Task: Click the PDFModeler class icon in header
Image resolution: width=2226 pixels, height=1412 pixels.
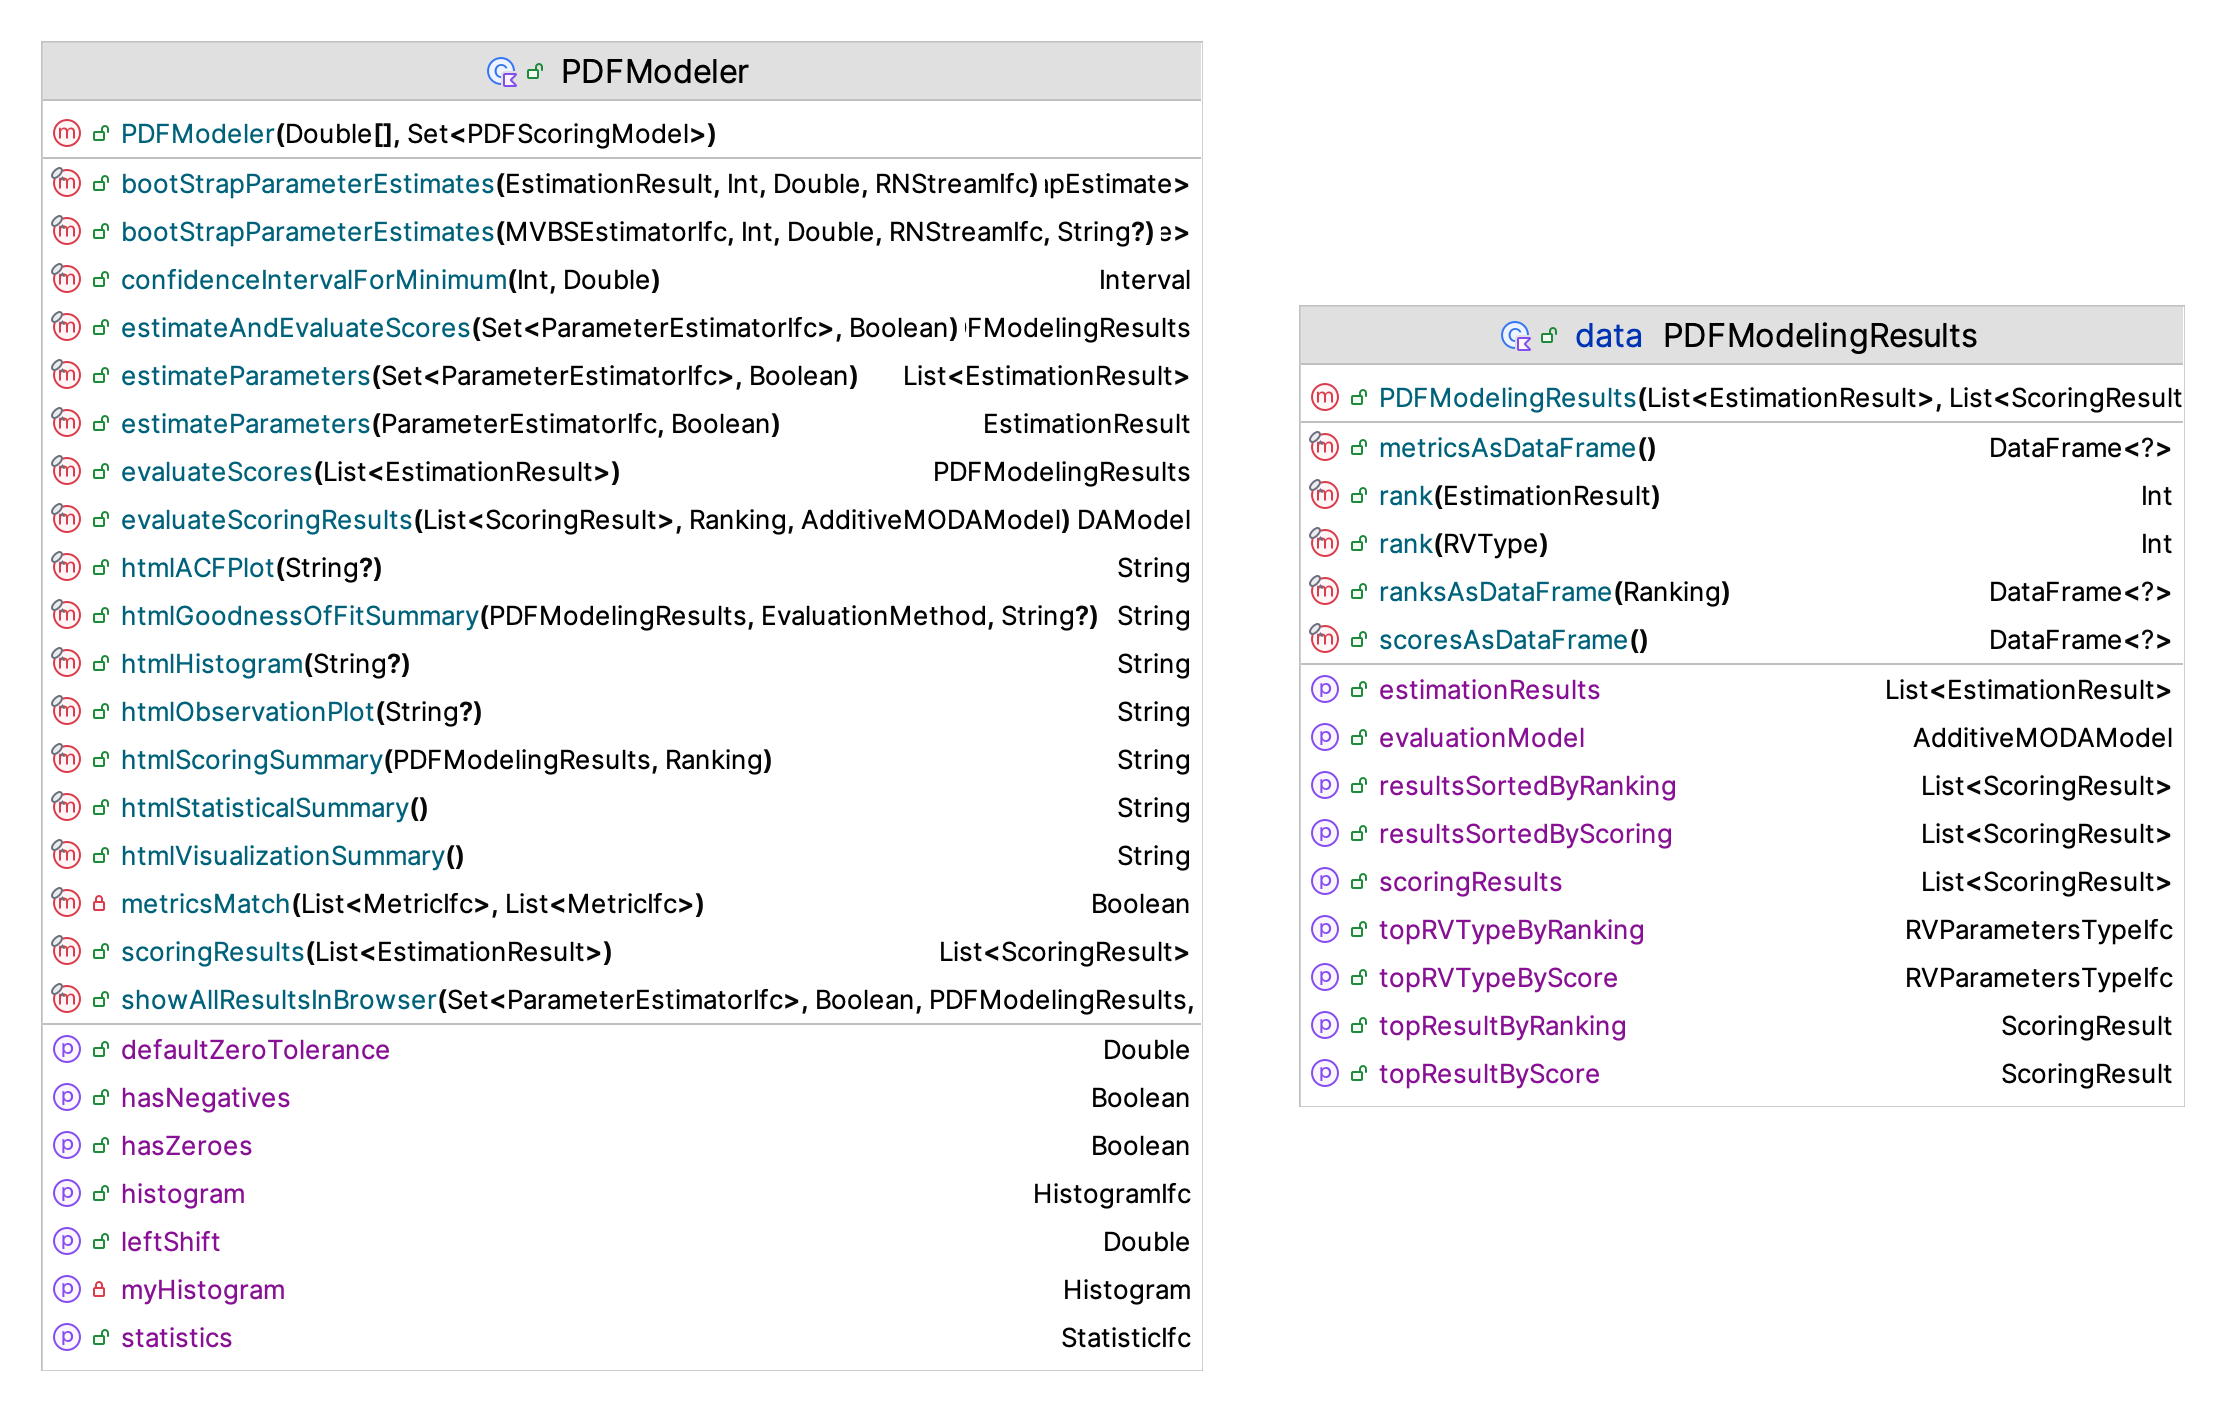Action: click(x=501, y=72)
